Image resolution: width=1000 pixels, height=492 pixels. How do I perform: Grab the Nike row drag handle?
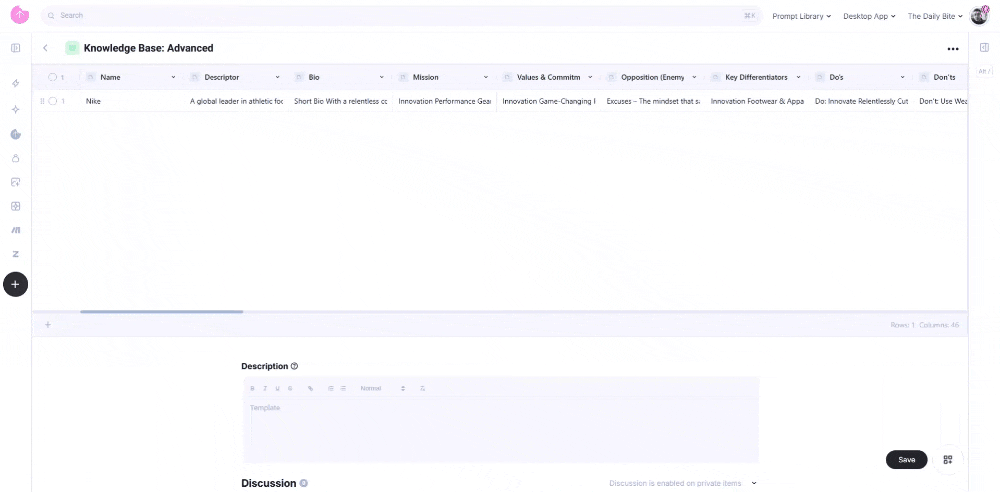pyautogui.click(x=42, y=101)
